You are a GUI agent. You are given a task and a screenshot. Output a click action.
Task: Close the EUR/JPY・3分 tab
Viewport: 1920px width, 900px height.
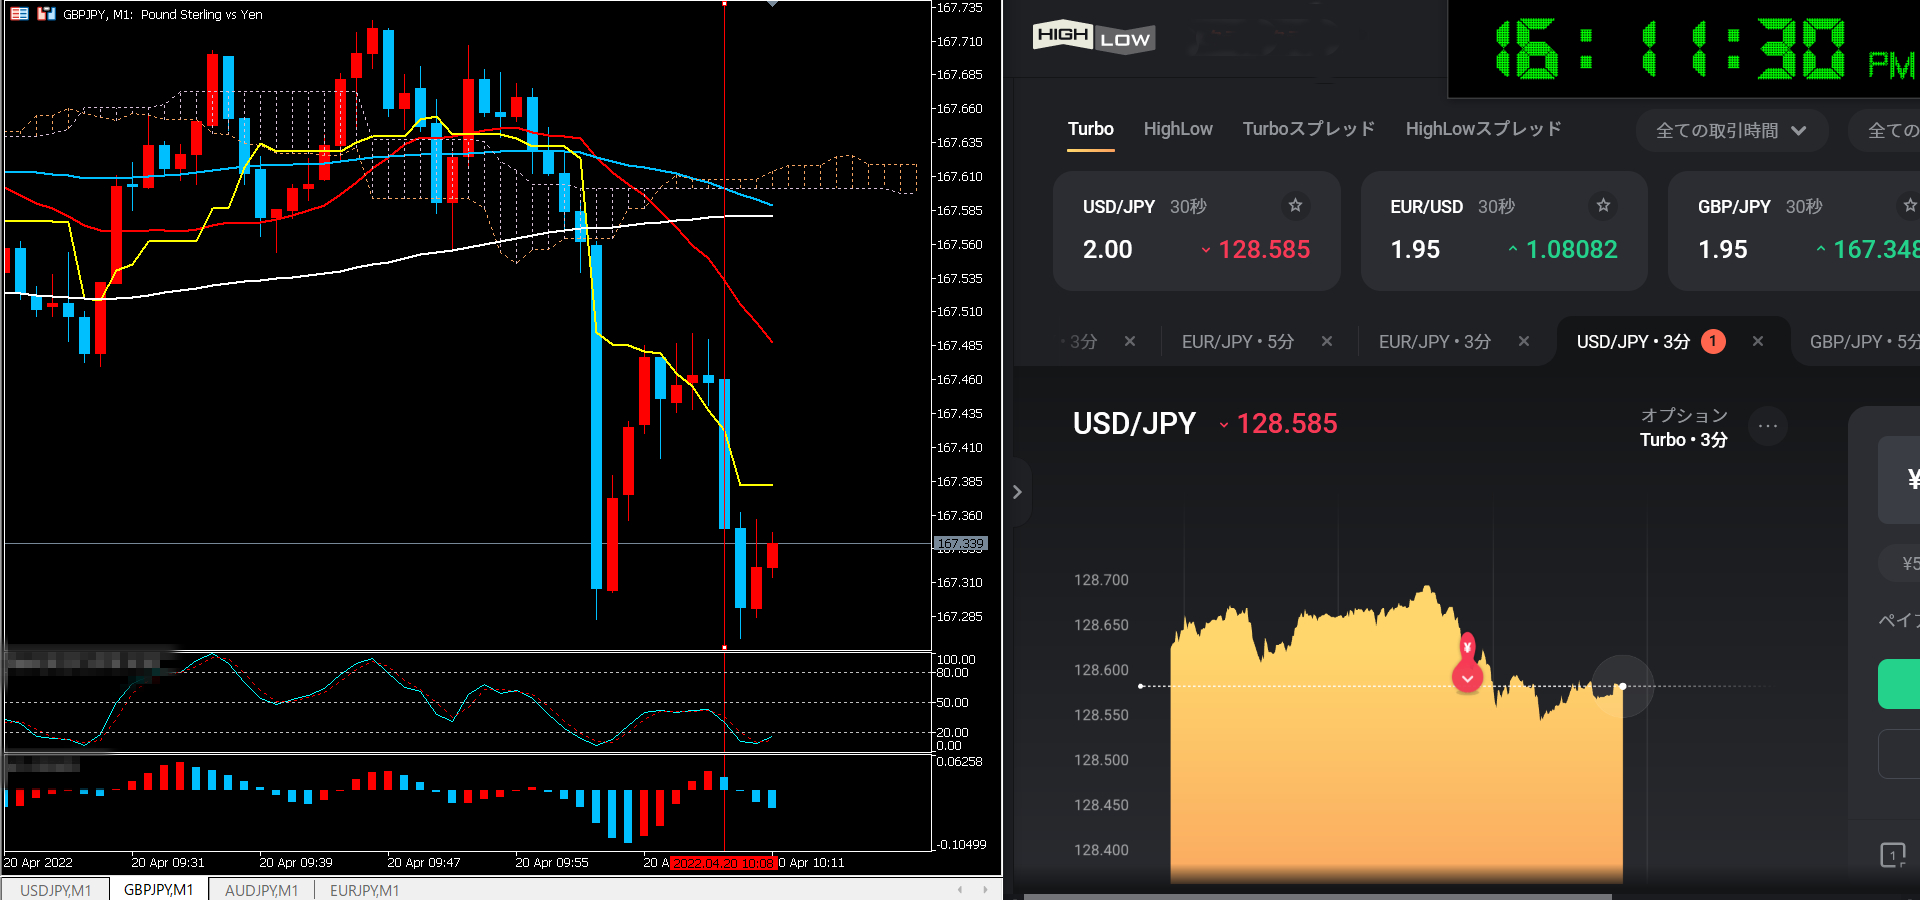click(x=1524, y=342)
